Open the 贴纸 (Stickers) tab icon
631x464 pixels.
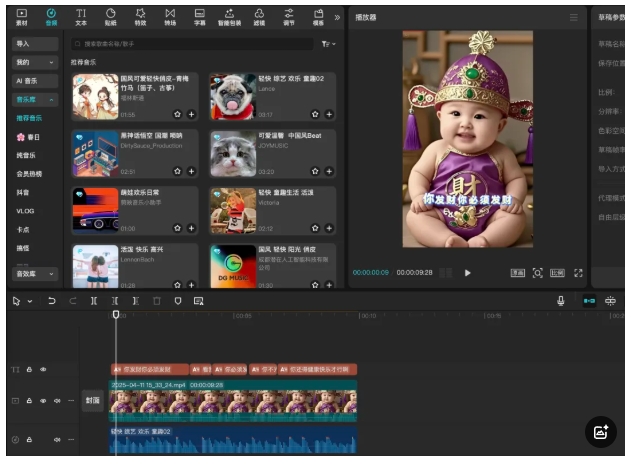[110, 16]
